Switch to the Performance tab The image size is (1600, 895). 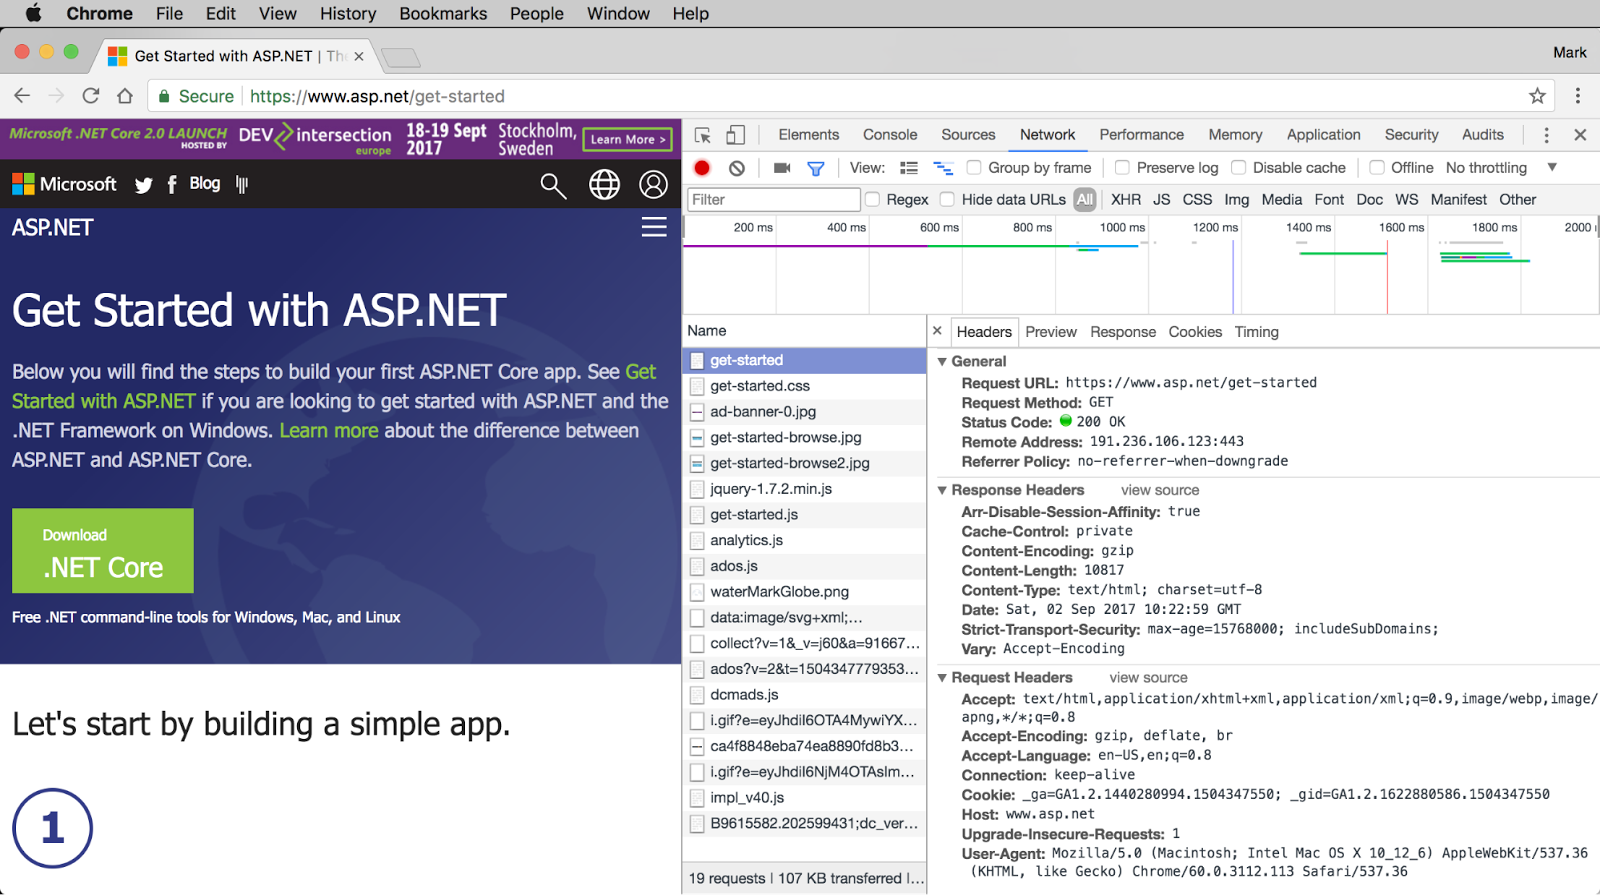pos(1141,135)
